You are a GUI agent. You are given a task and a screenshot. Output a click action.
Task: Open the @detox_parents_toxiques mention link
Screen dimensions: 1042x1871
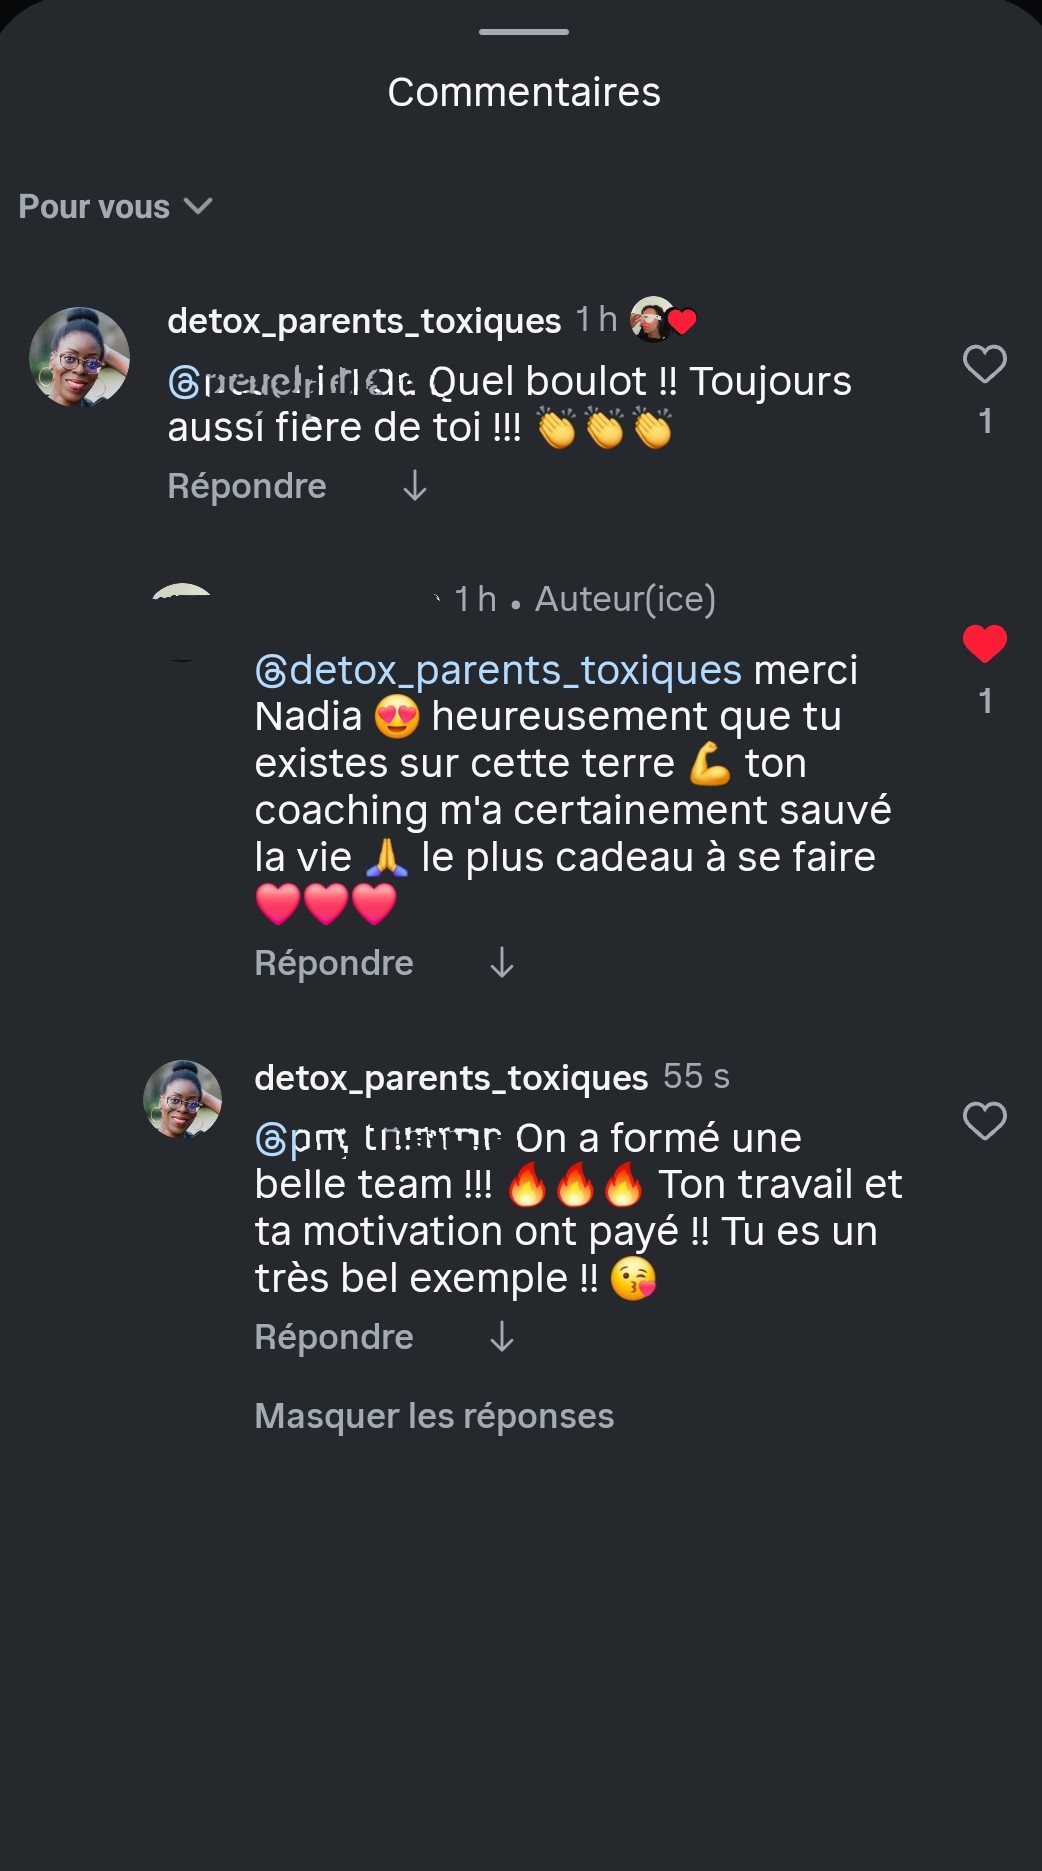[498, 671]
